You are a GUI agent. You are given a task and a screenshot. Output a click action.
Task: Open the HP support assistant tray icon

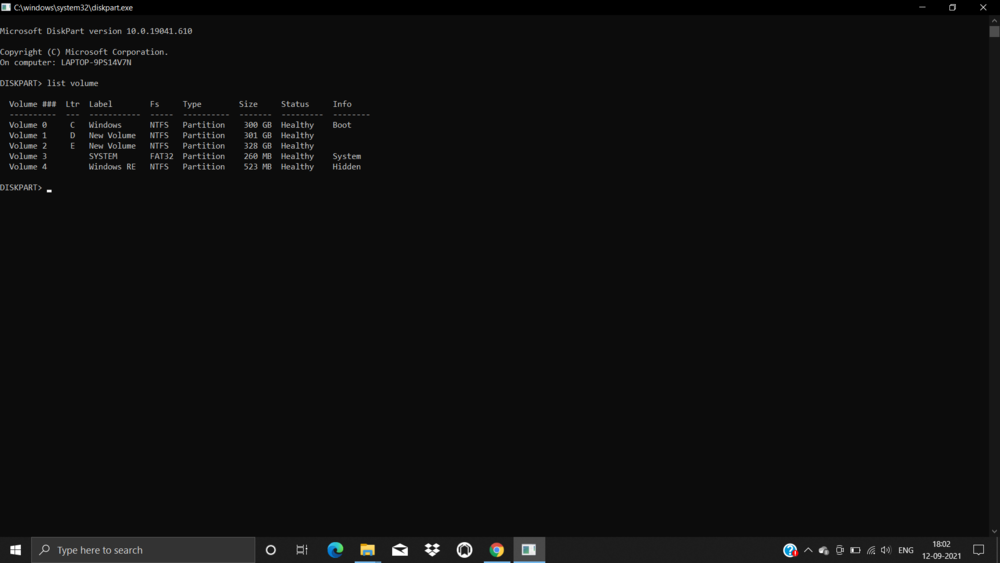click(790, 550)
